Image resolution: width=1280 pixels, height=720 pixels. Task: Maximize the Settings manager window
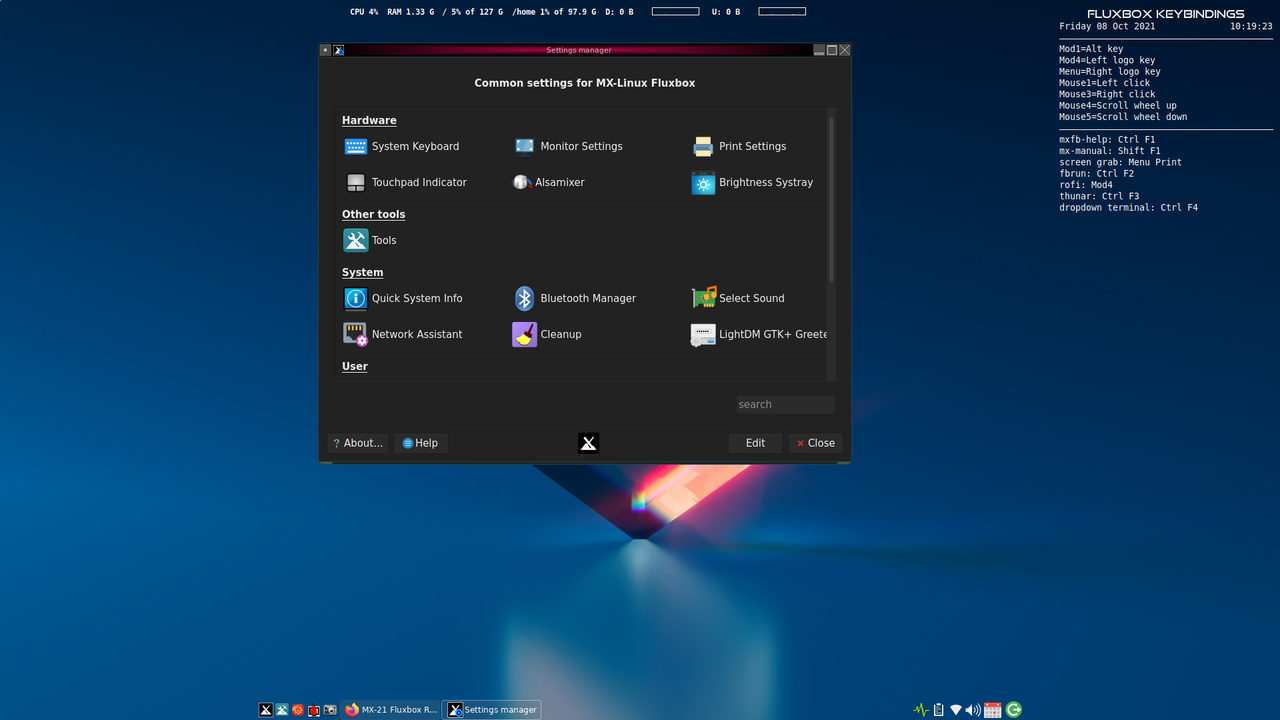(832, 50)
